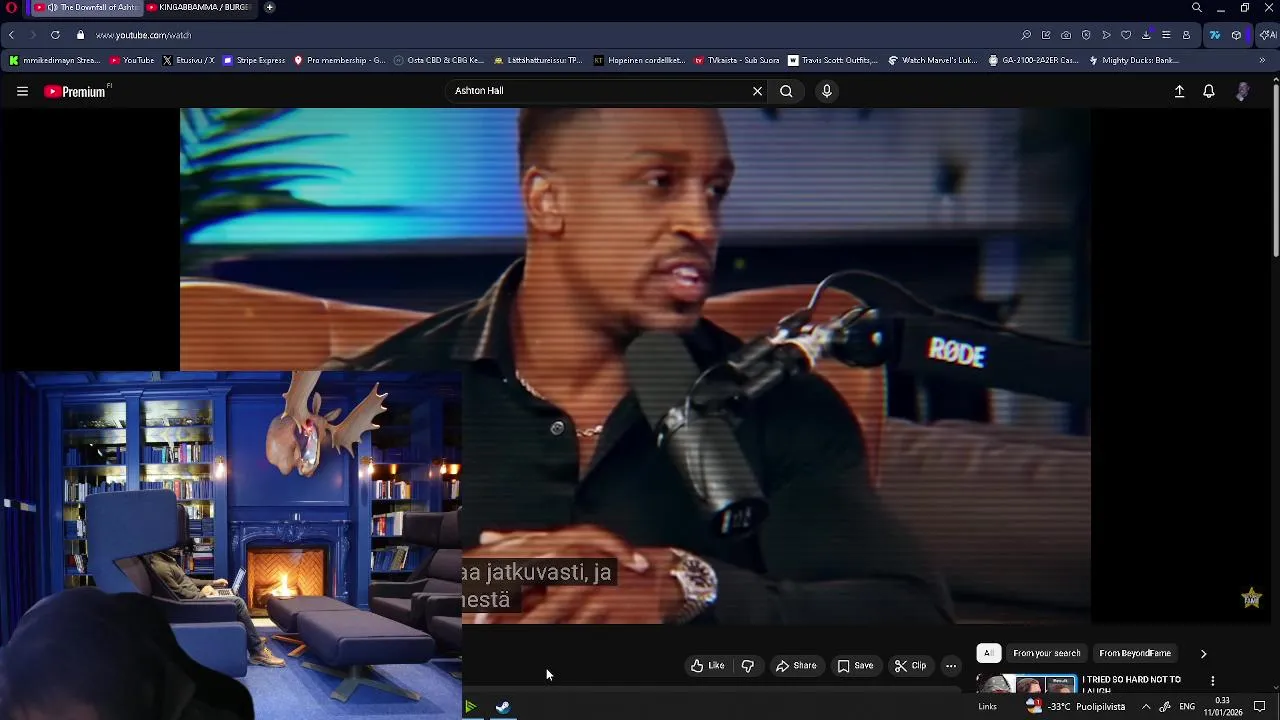Click the youtube.com/watch address bar
Image resolution: width=1280 pixels, height=720 pixels.
point(143,35)
